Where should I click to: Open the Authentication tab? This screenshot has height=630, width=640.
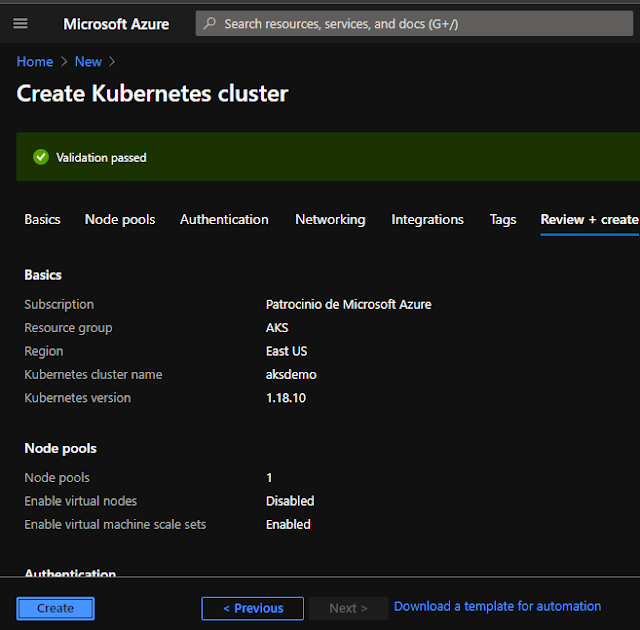(224, 220)
